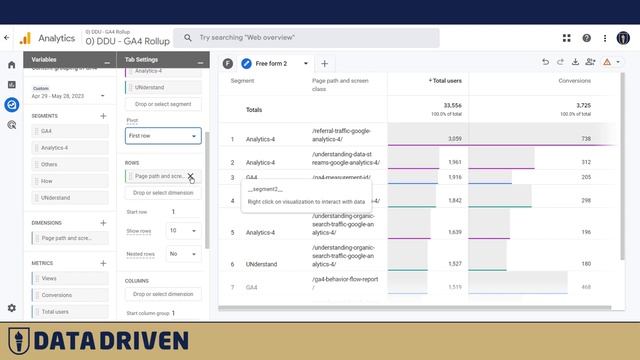The image size is (640, 360).
Task: Click Drop or select dimension under Columns
Action: click(x=163, y=294)
